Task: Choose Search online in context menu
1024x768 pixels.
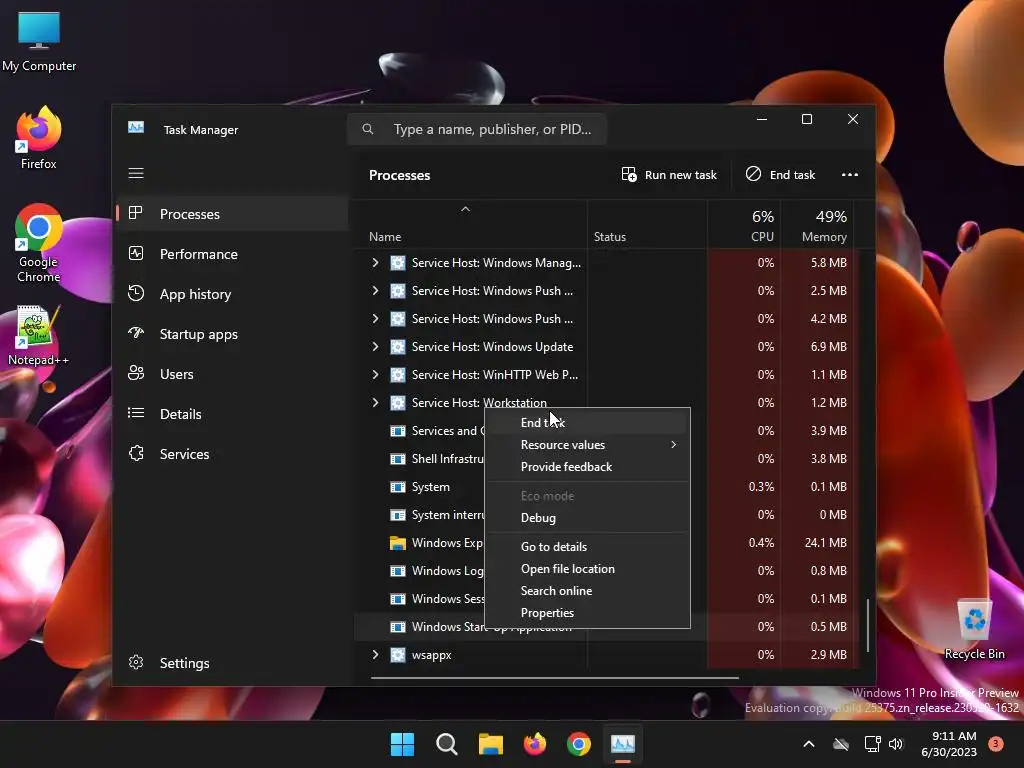Action: coord(586,591)
